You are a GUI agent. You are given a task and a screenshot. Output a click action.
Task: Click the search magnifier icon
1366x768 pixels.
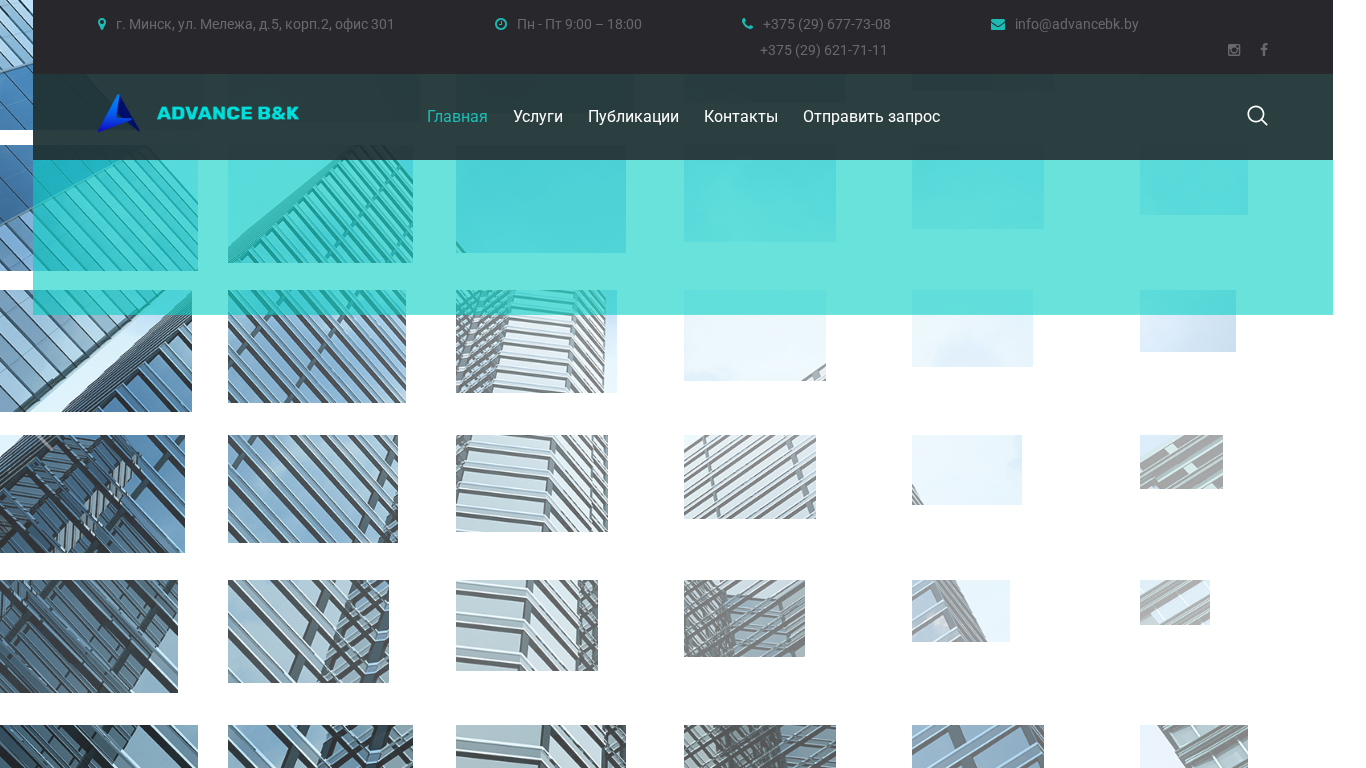pos(1257,116)
